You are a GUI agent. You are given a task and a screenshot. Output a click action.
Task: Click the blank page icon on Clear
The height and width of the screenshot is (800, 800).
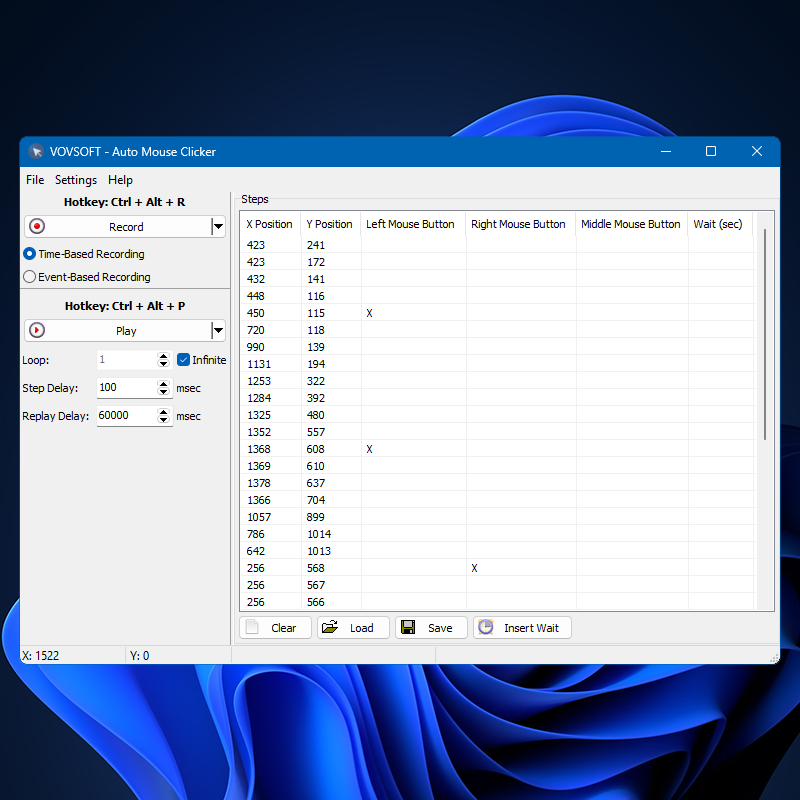pyautogui.click(x=252, y=627)
